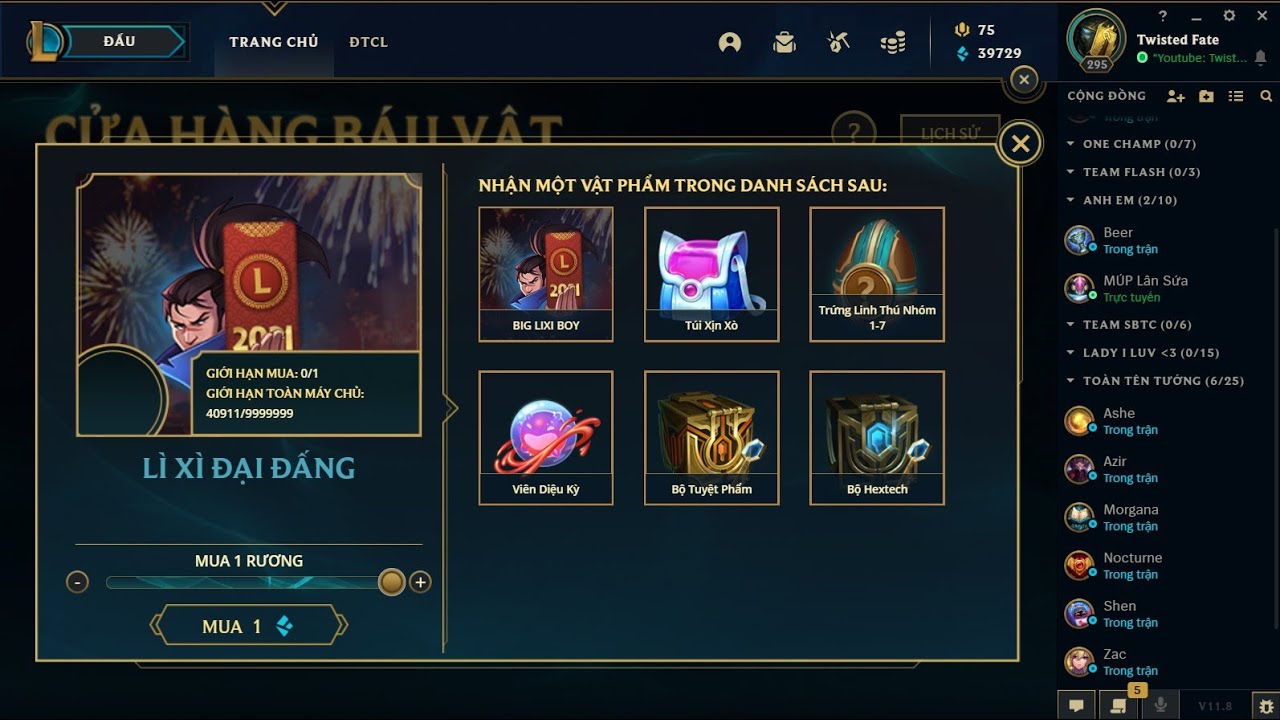This screenshot has height=720, width=1280.
Task: Switch to the TRANG CHỦ tab
Action: pyautogui.click(x=274, y=42)
